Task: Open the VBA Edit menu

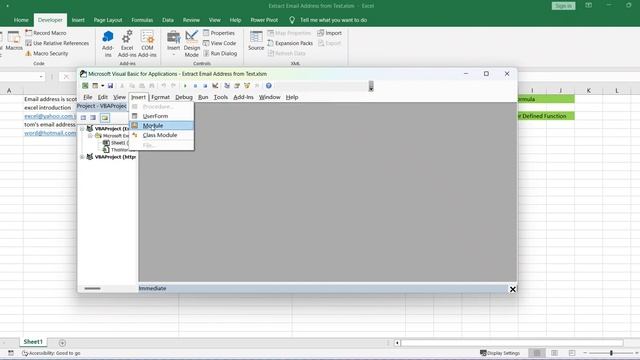Action: [x=102, y=97]
